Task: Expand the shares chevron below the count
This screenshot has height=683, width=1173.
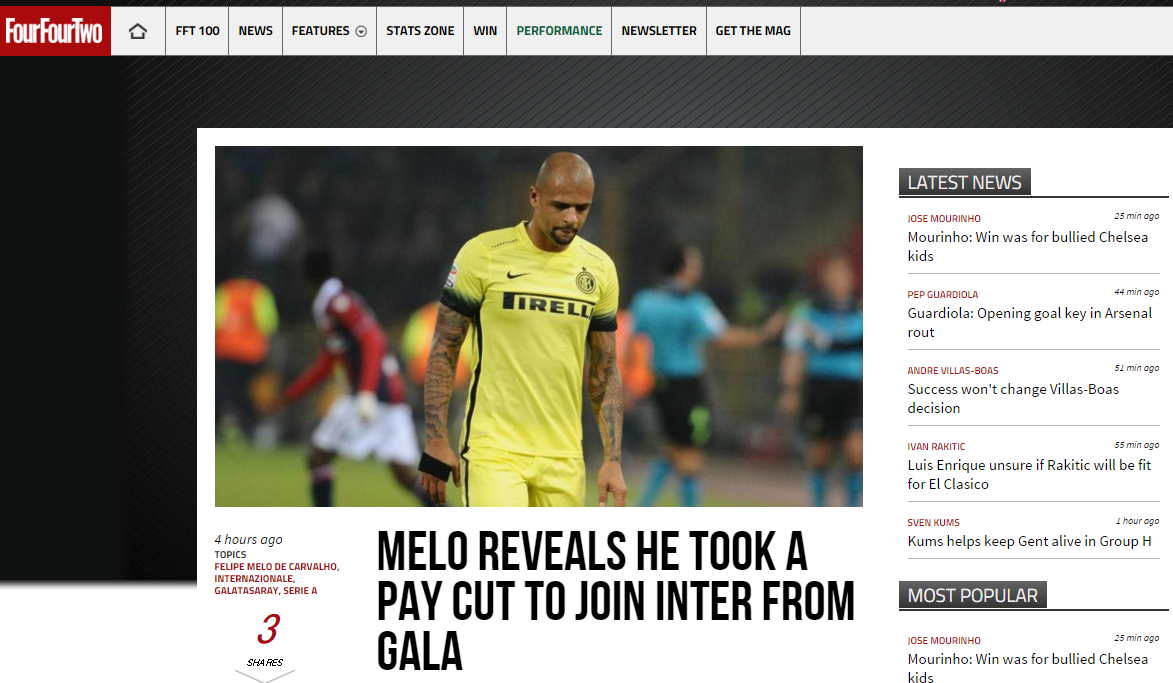Action: point(265,676)
